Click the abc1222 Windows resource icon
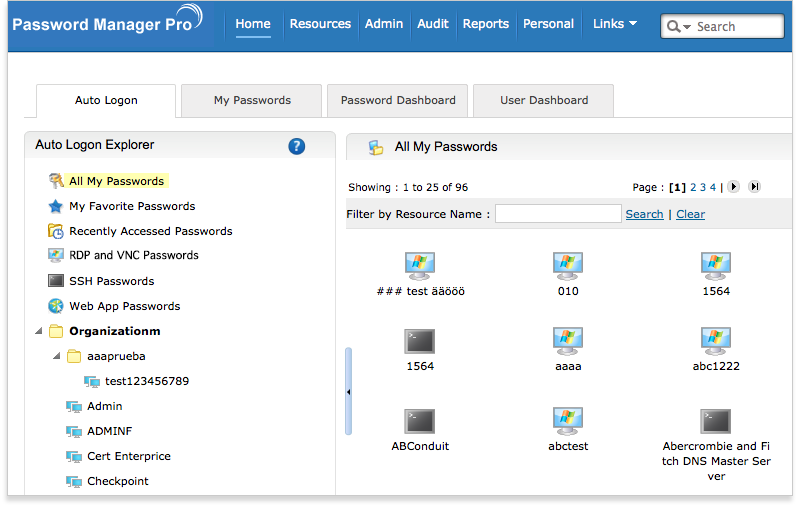This screenshot has height=516, width=800. pyautogui.click(x=716, y=340)
